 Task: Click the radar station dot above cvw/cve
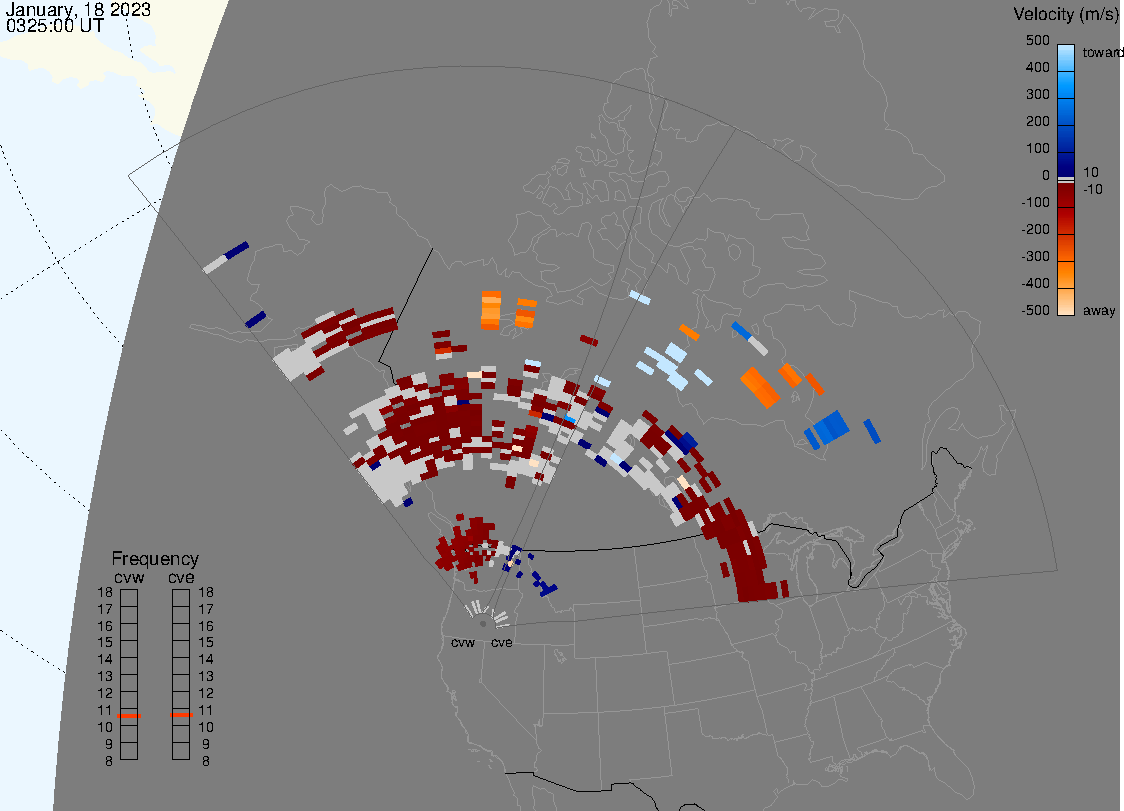[x=483, y=623]
